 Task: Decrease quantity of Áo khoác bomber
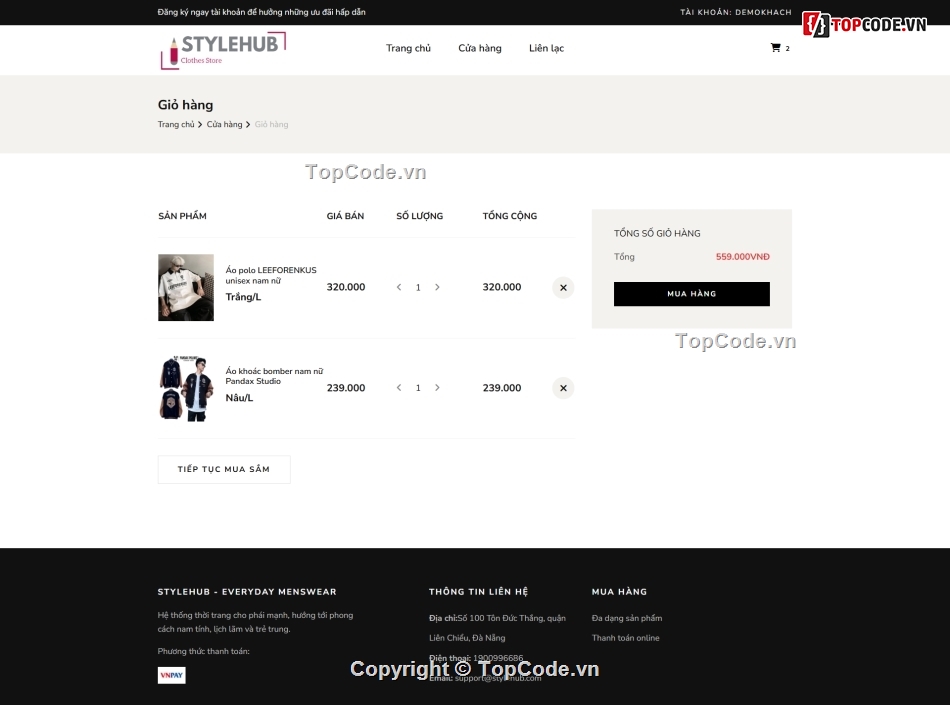399,387
